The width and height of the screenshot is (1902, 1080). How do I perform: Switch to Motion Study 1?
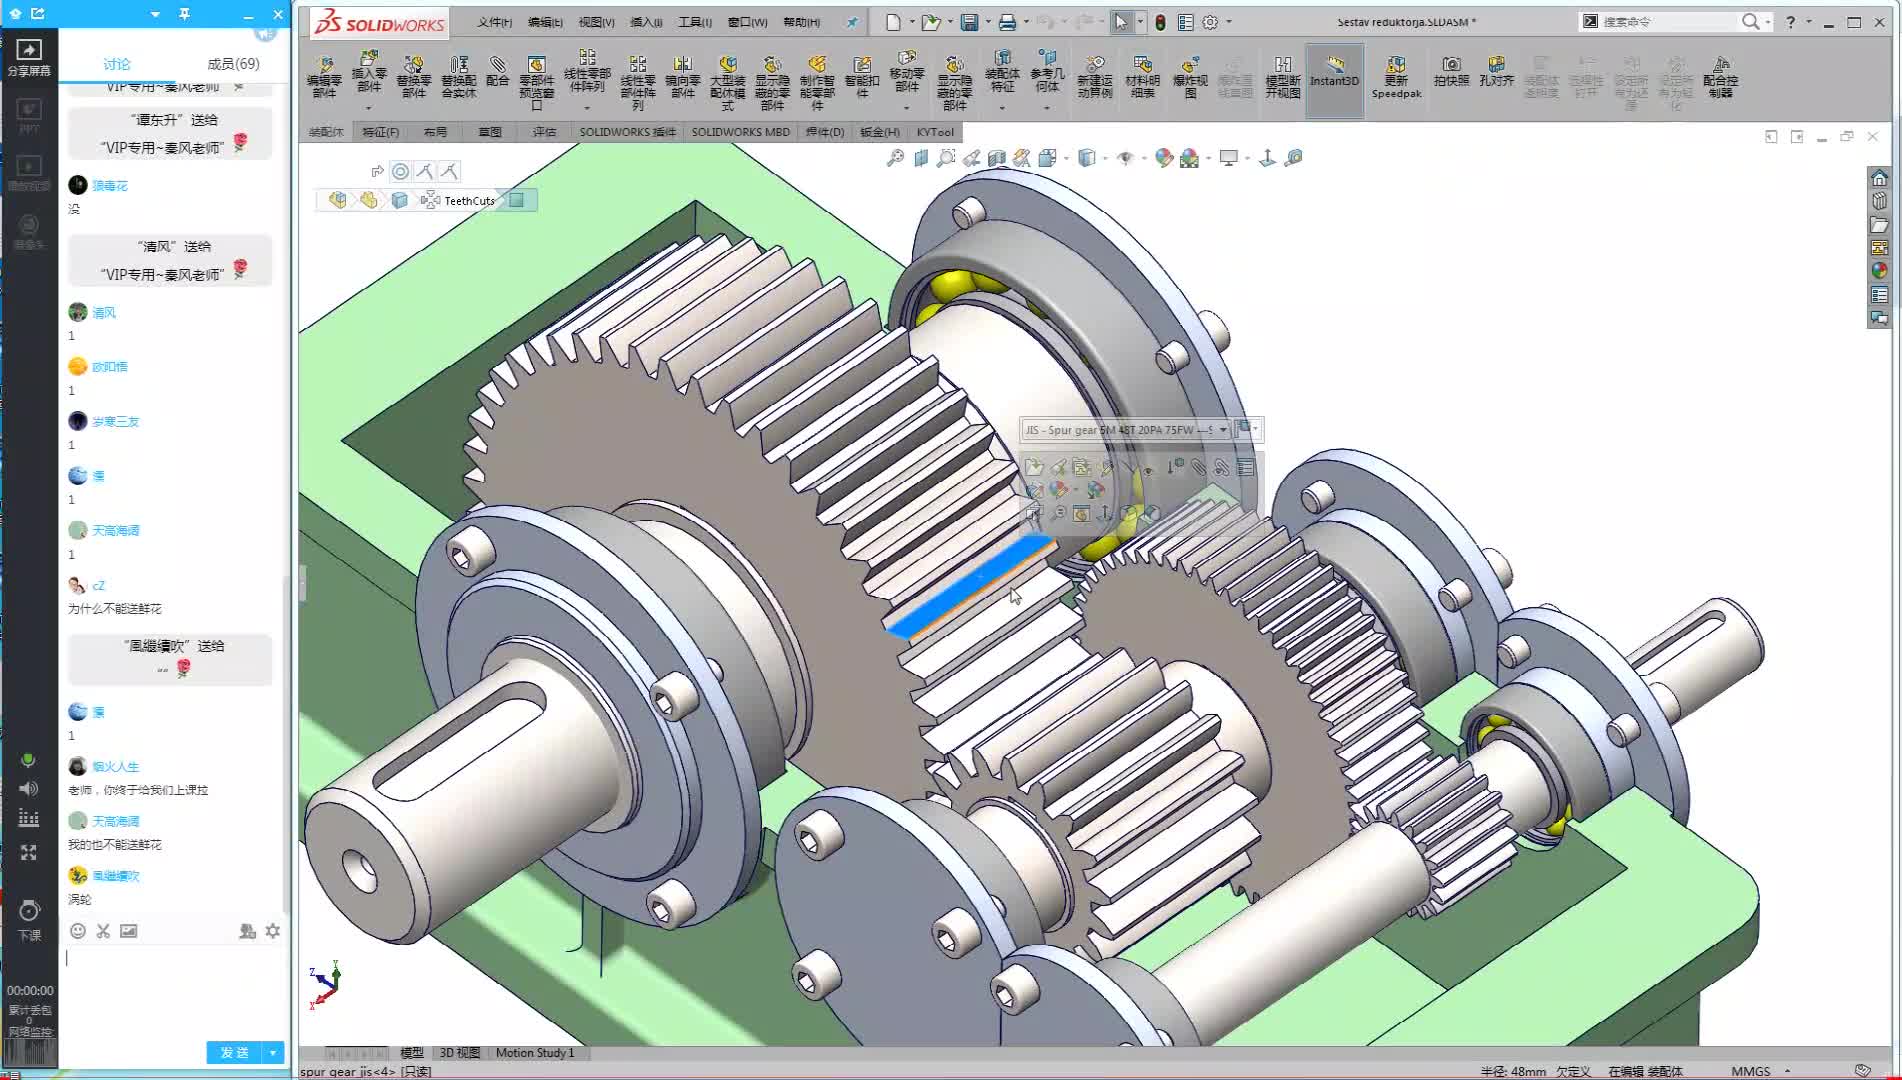tap(536, 1052)
